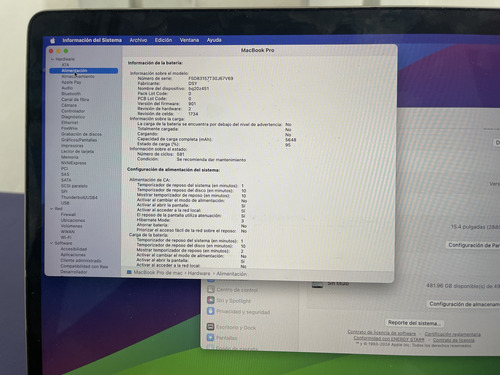Select Bluetooth in the sidebar
The height and width of the screenshot is (375, 500).
(x=71, y=94)
